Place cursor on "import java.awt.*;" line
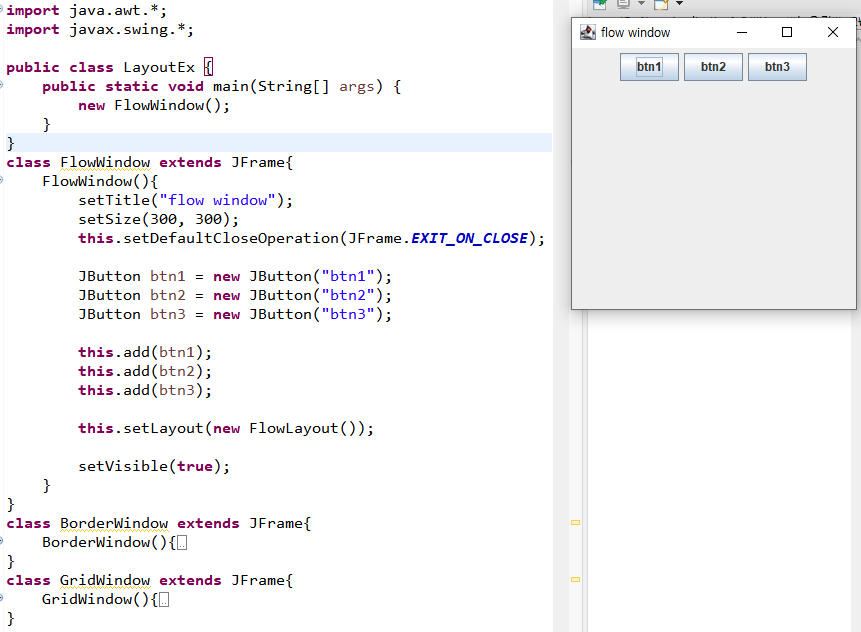 [86, 10]
